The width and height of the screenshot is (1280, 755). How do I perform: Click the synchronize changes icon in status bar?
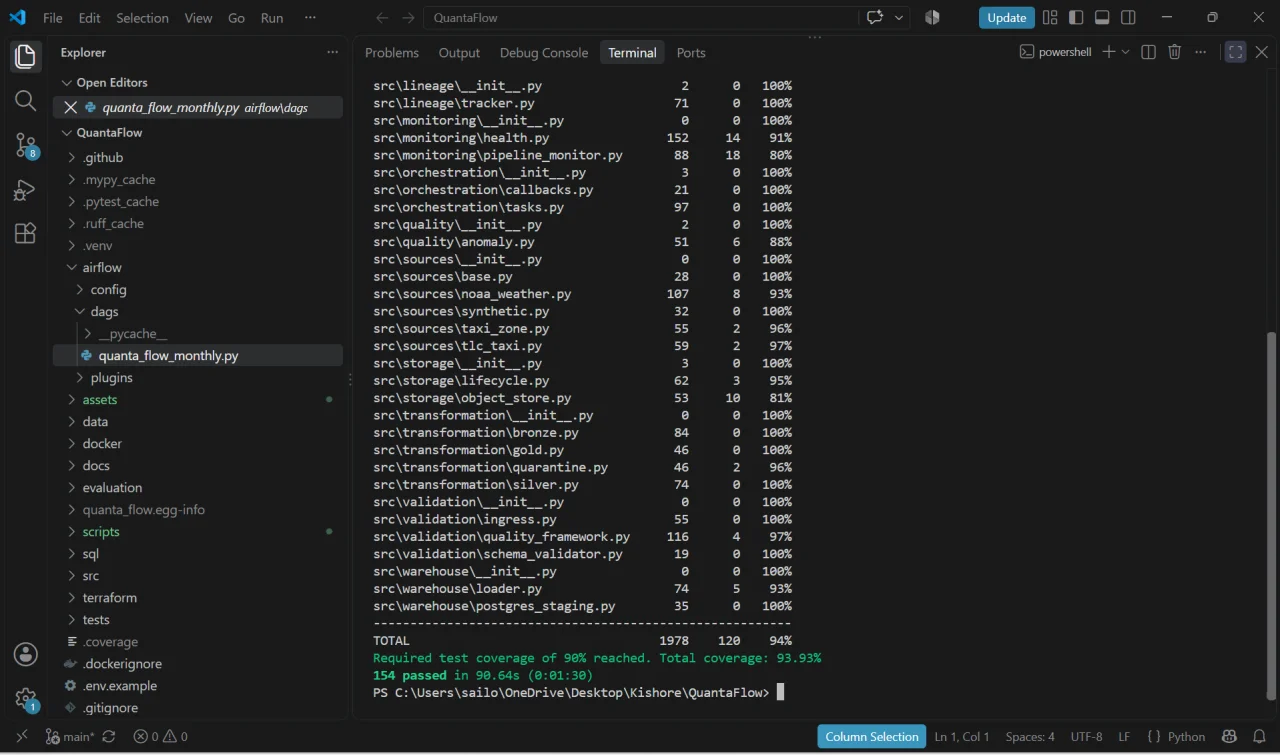(109, 737)
